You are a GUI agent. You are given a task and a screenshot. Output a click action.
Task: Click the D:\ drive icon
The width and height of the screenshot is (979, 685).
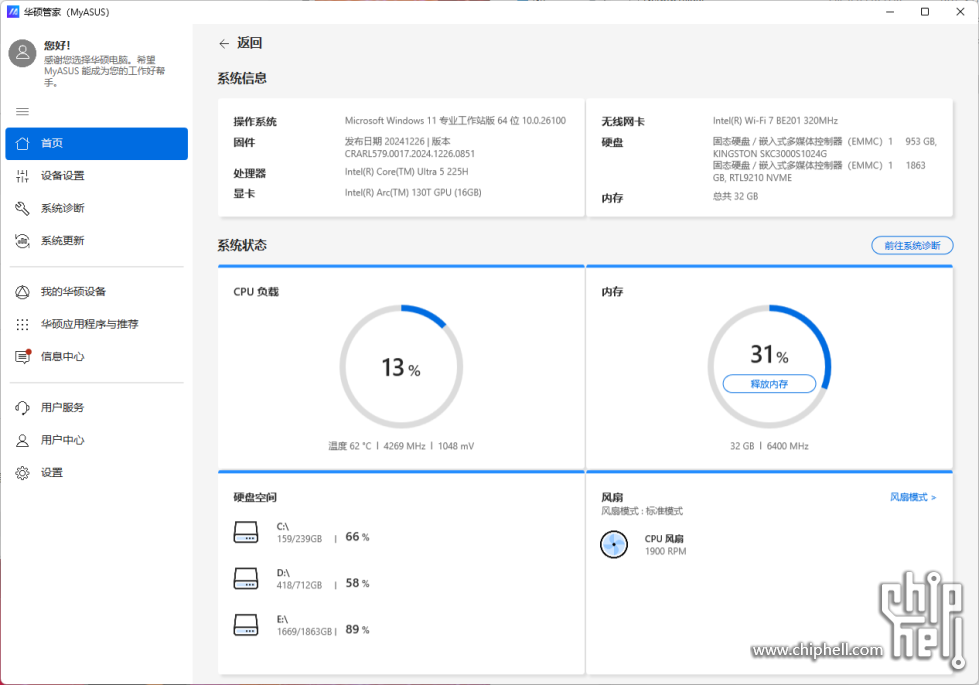(x=246, y=579)
